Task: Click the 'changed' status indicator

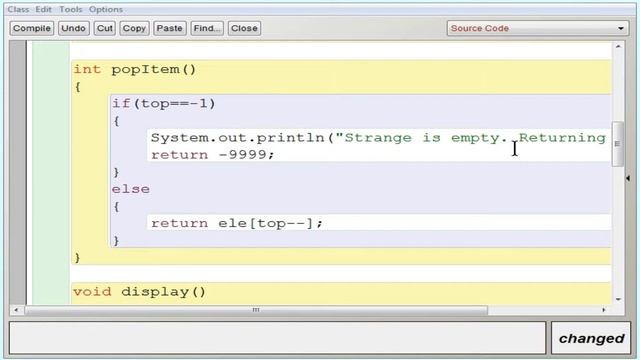Action: point(591,338)
